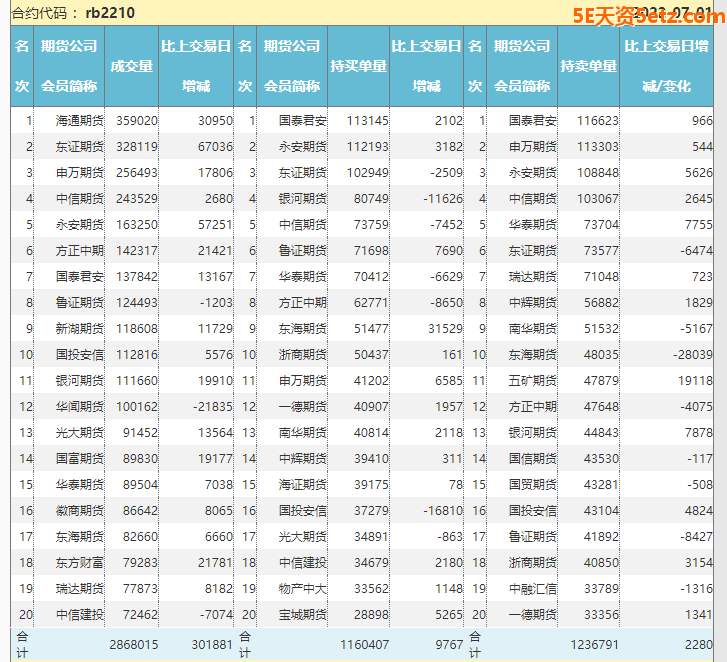This screenshot has width=727, height=662.
Task: Click the 持卖单量 column header
Action: [x=589, y=66]
